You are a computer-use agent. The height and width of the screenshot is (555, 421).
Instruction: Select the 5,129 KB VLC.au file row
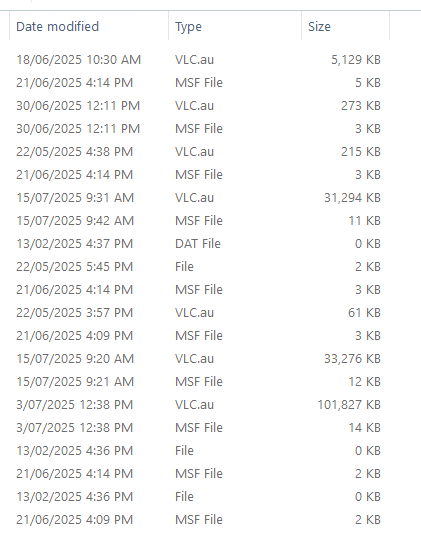click(198, 60)
